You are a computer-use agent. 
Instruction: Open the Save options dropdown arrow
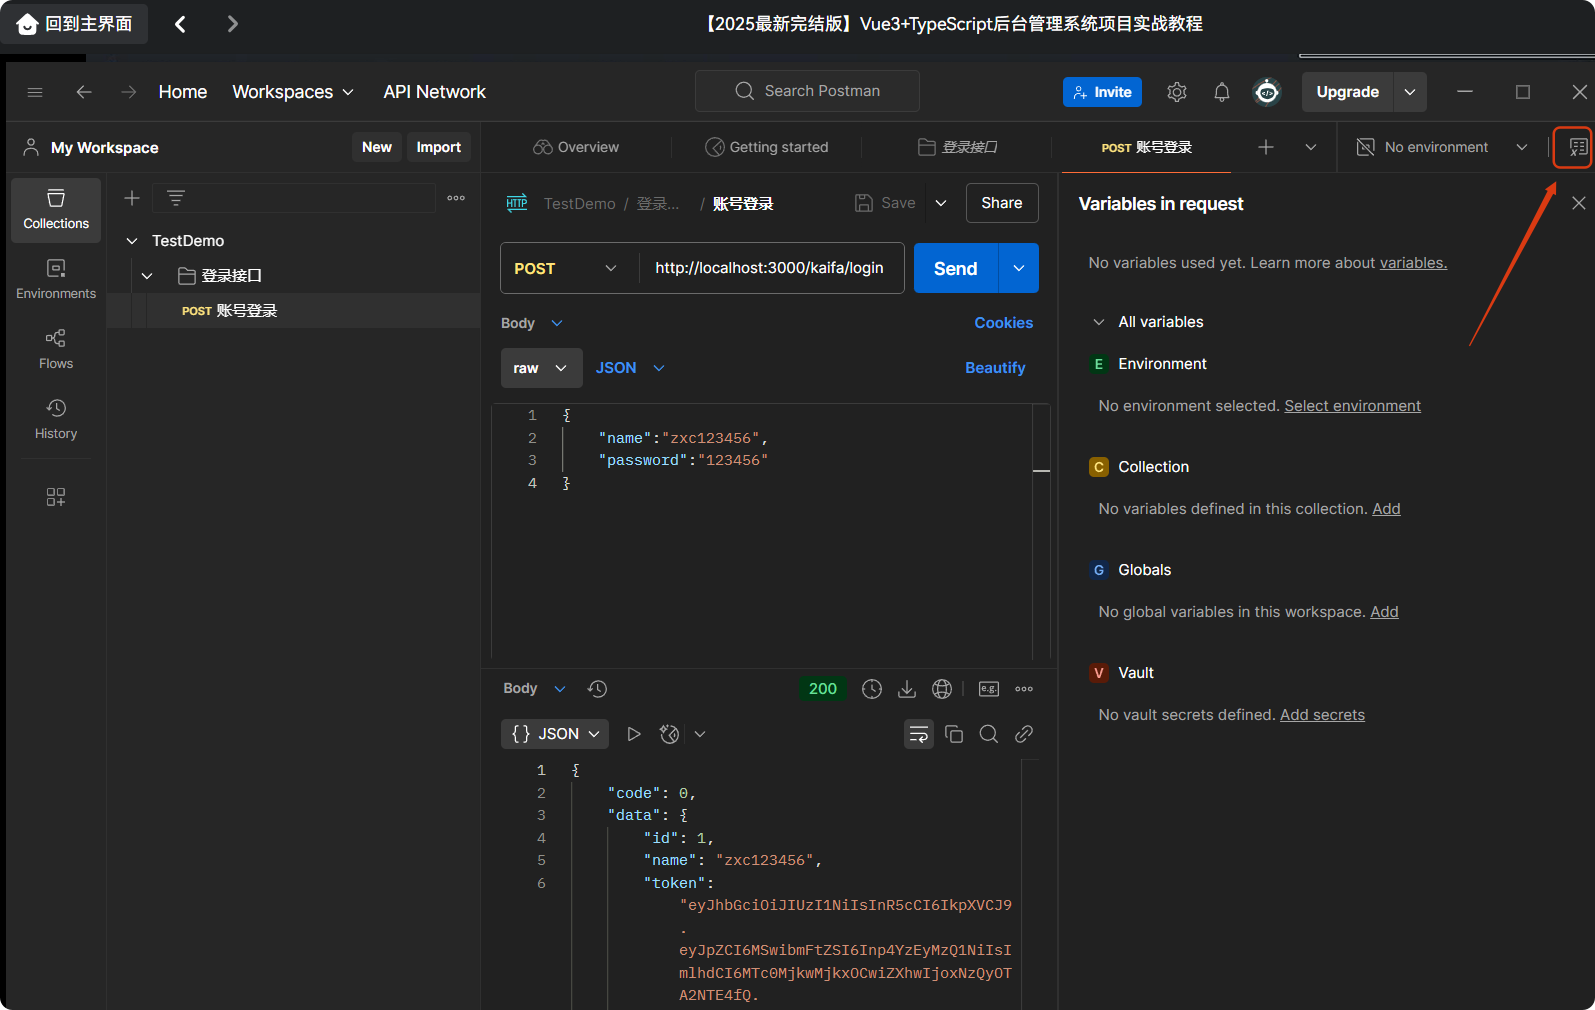941,203
